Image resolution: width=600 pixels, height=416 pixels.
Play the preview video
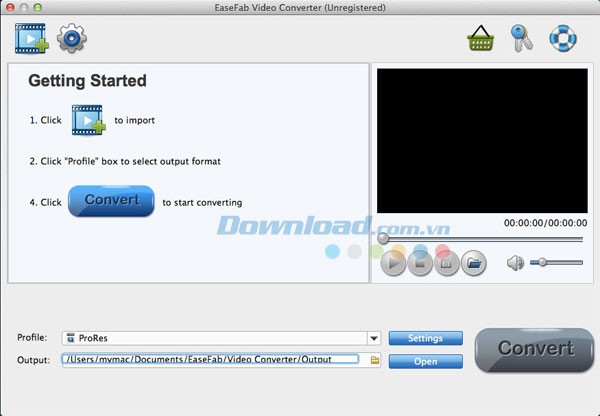(x=393, y=263)
